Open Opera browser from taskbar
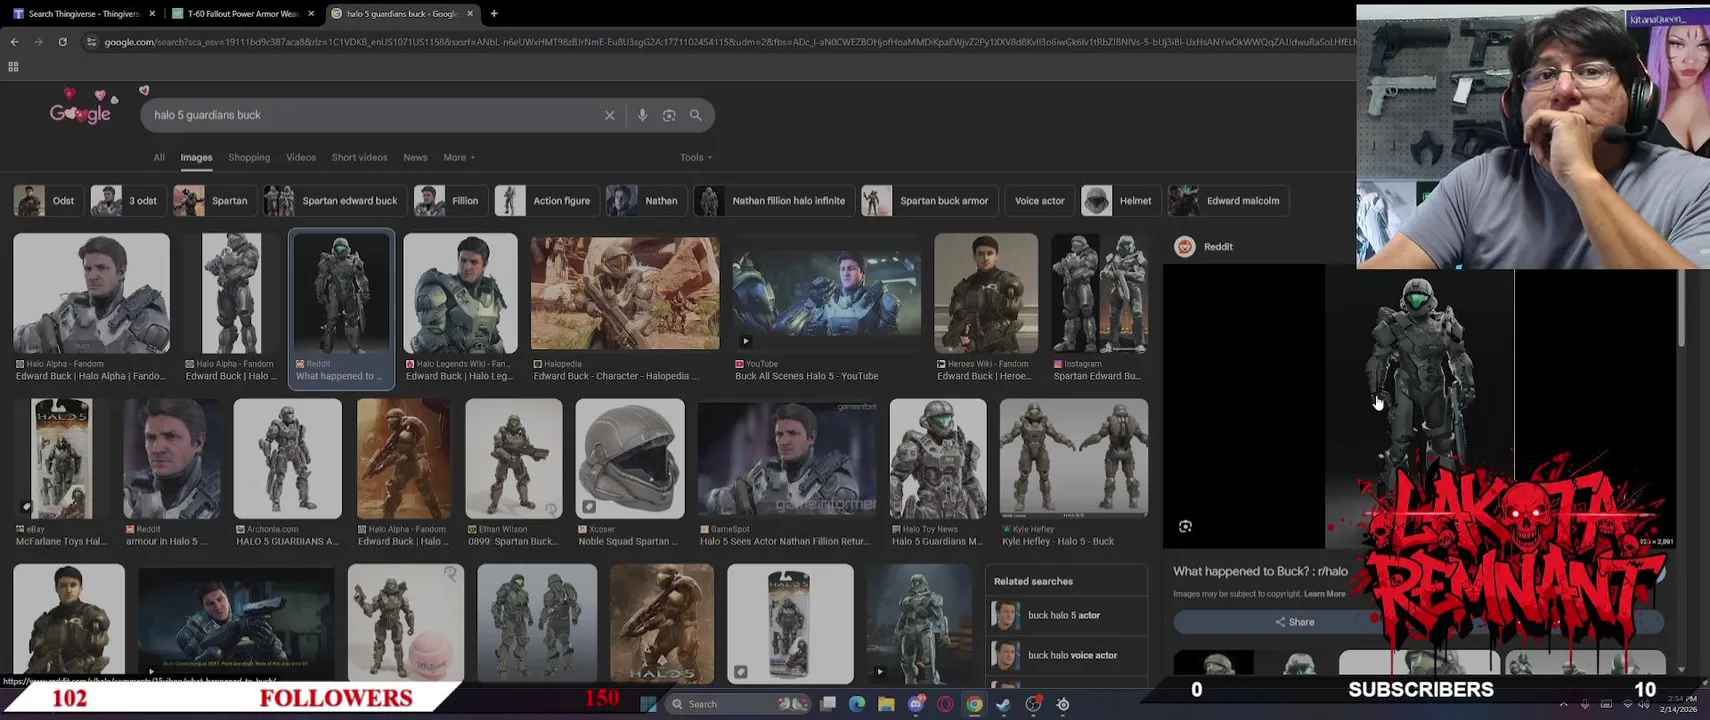 pyautogui.click(x=945, y=704)
